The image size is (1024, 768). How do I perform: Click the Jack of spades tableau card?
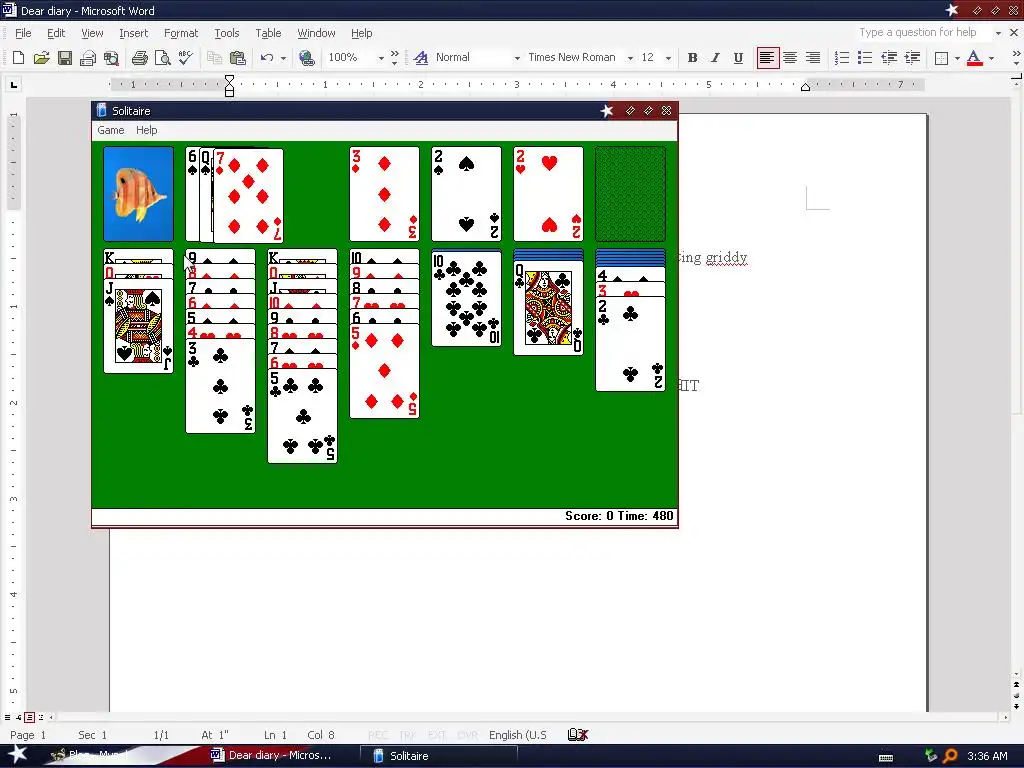click(138, 326)
